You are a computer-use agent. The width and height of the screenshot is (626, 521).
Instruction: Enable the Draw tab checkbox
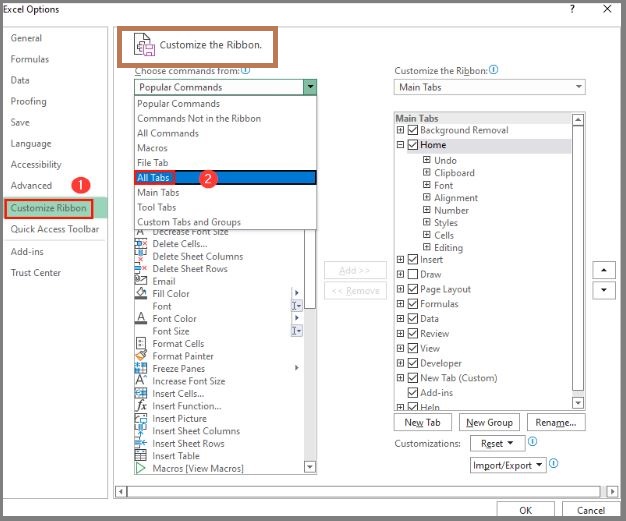point(413,274)
